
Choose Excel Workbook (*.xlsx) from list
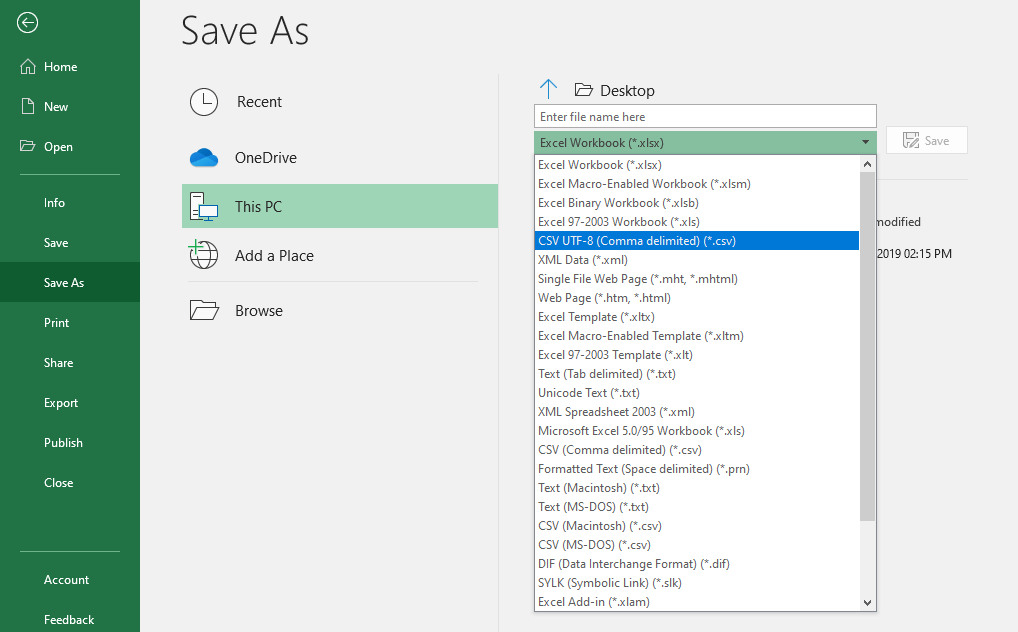coord(697,165)
